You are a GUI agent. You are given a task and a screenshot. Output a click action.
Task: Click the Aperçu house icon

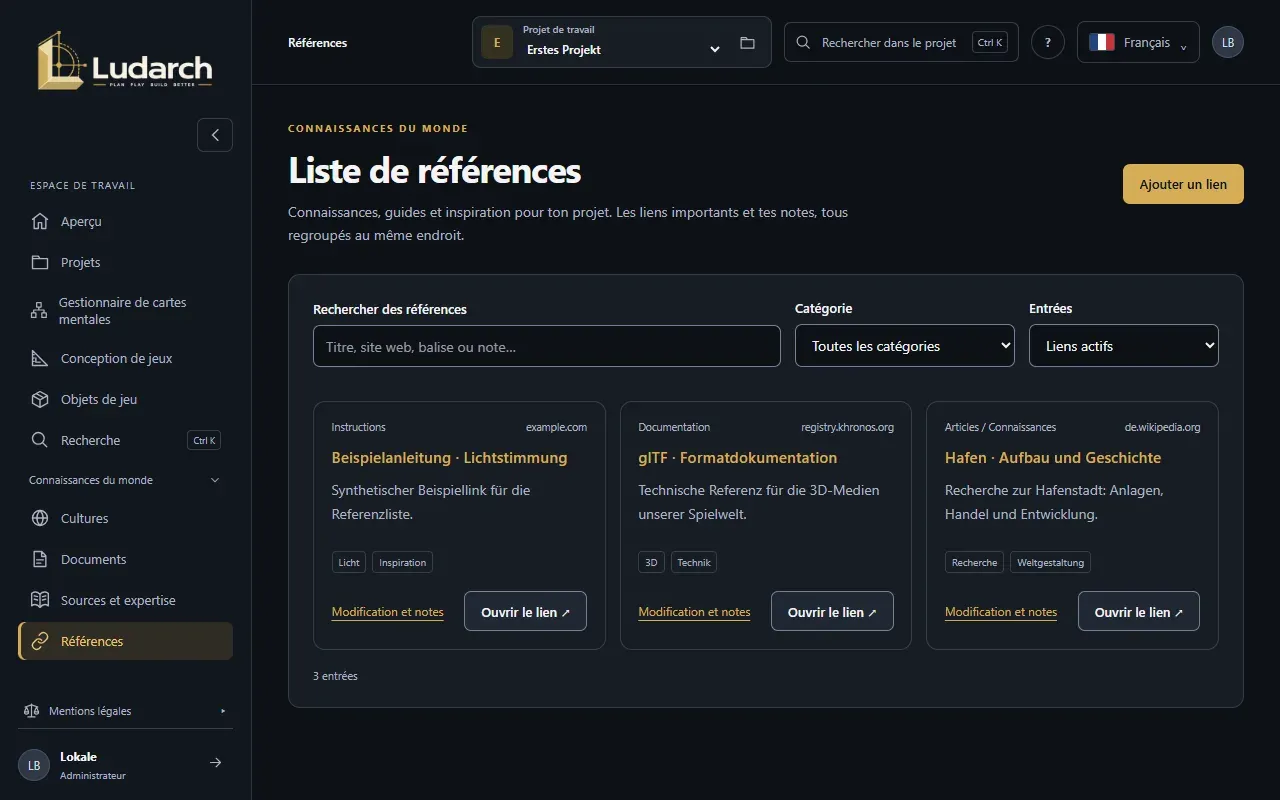pyautogui.click(x=40, y=221)
